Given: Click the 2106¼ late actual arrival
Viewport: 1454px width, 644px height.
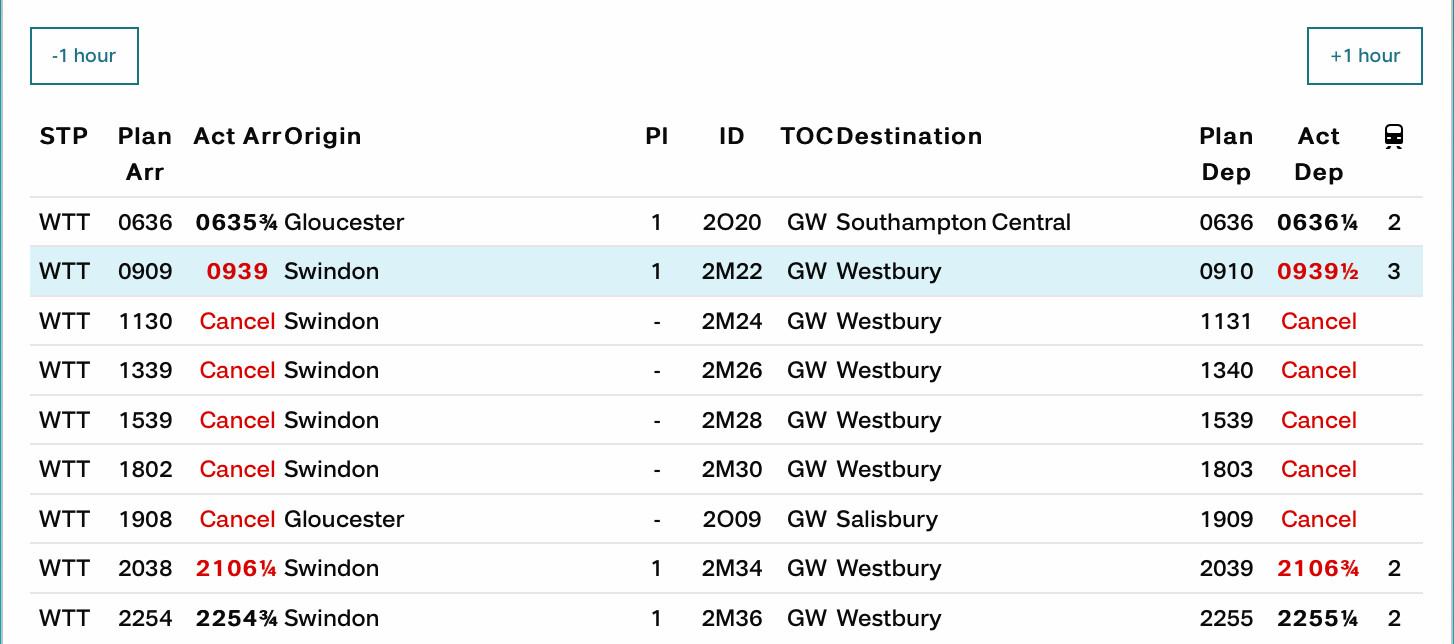Looking at the screenshot, I should pyautogui.click(x=237, y=568).
